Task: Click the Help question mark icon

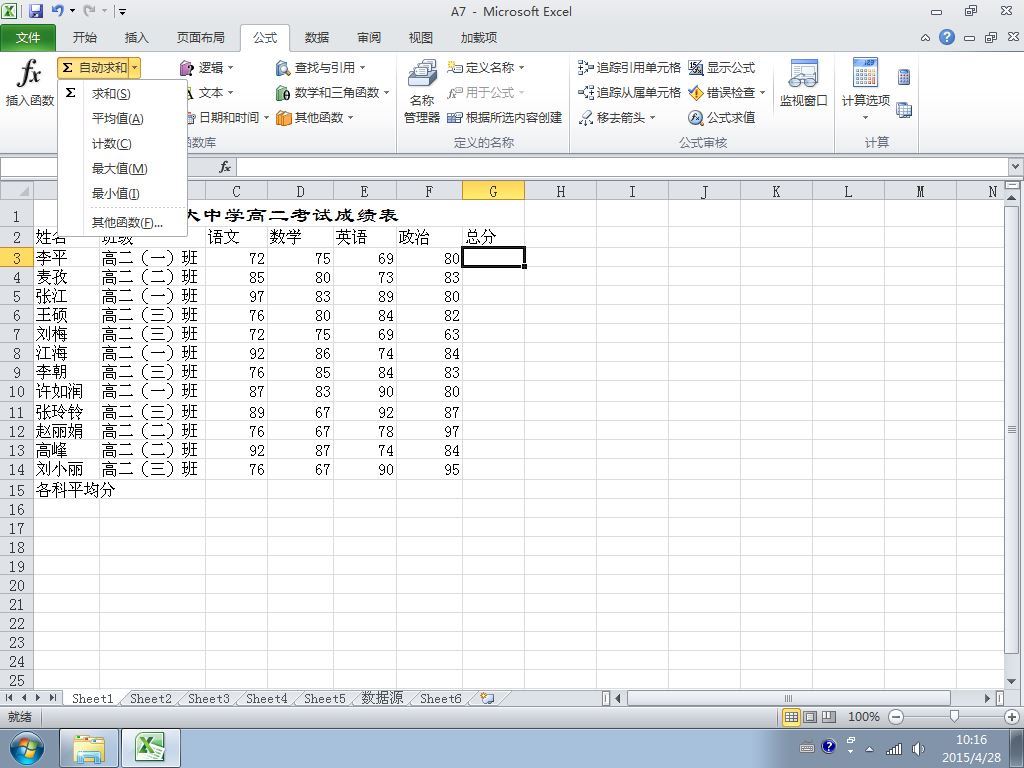Action: click(946, 37)
